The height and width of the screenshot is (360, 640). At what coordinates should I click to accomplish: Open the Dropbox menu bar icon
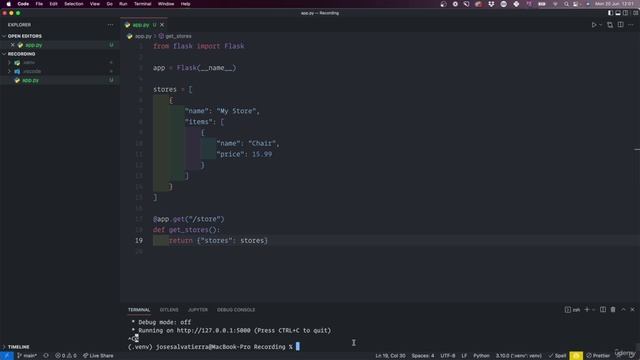coord(491,4)
